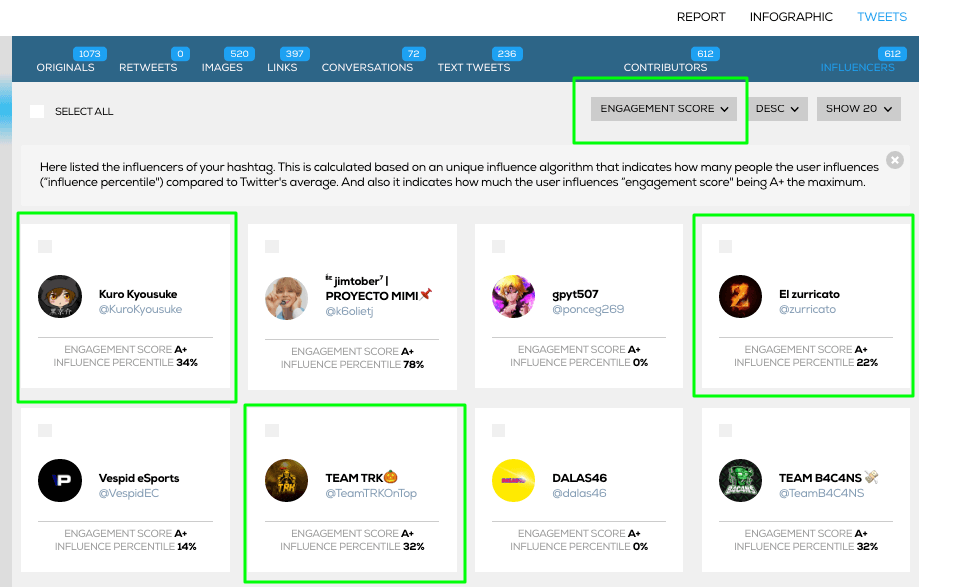
Task: Click the @TeamTRKOnTop handle link
Action: [x=371, y=493]
